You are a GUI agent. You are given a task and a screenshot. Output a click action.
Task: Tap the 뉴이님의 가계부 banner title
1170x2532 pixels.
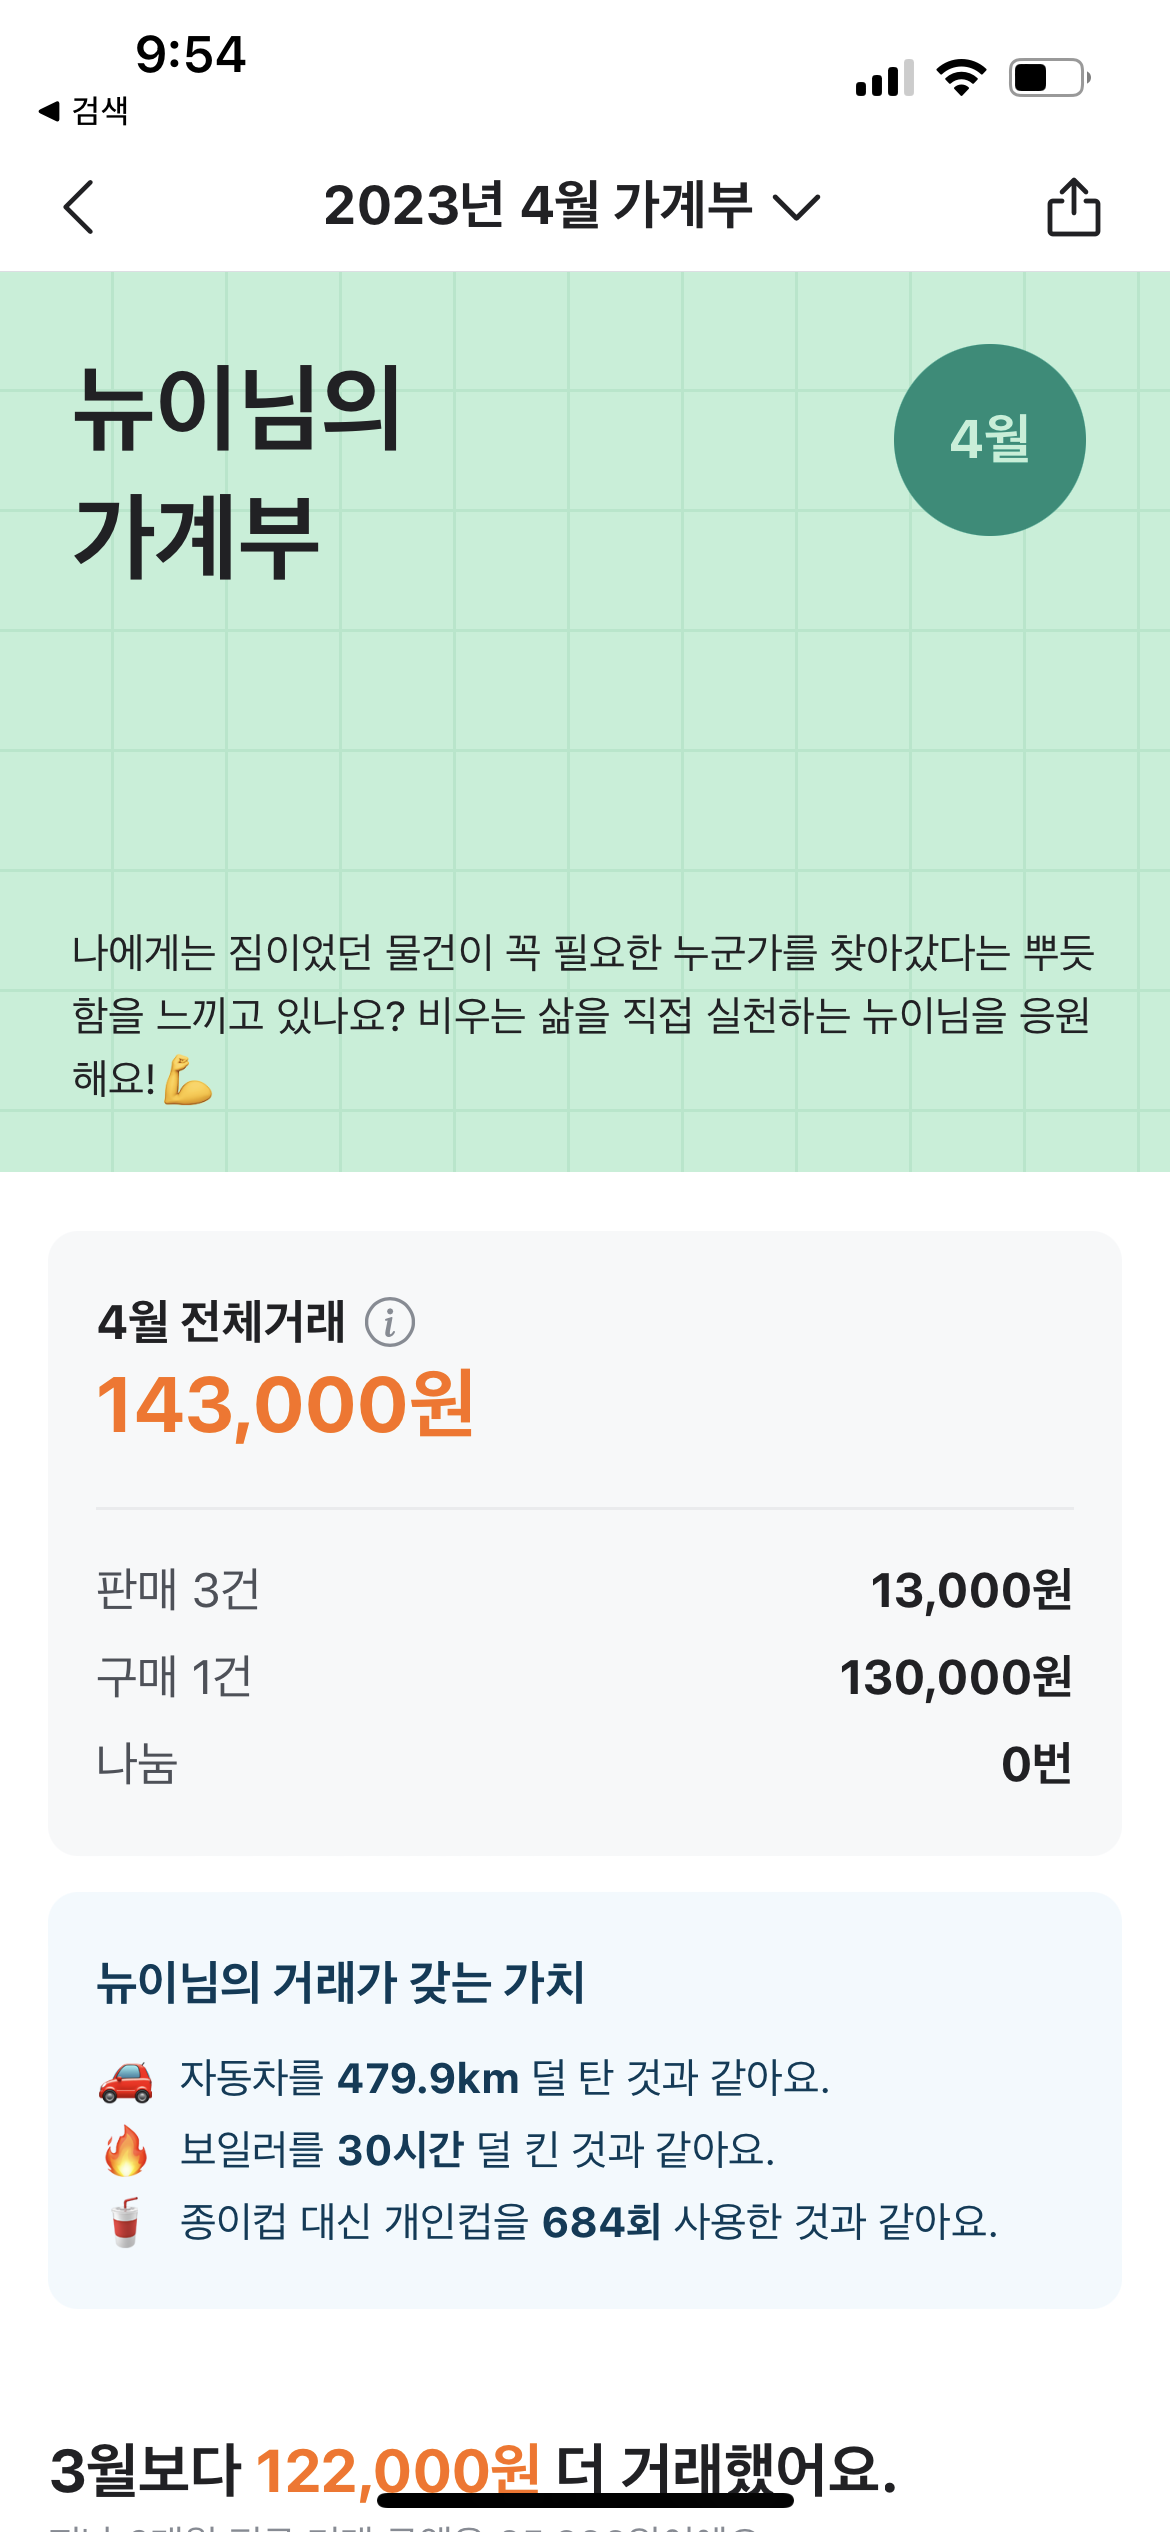point(237,470)
